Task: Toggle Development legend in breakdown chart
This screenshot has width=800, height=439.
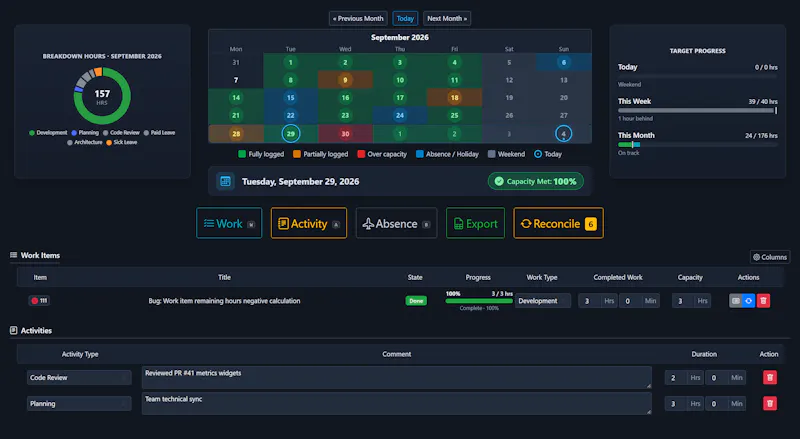Action: tap(48, 133)
